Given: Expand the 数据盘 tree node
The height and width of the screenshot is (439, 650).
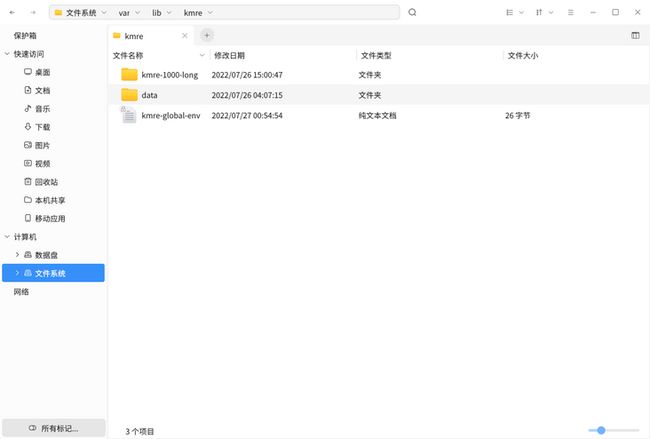Looking at the screenshot, I should tap(17, 255).
